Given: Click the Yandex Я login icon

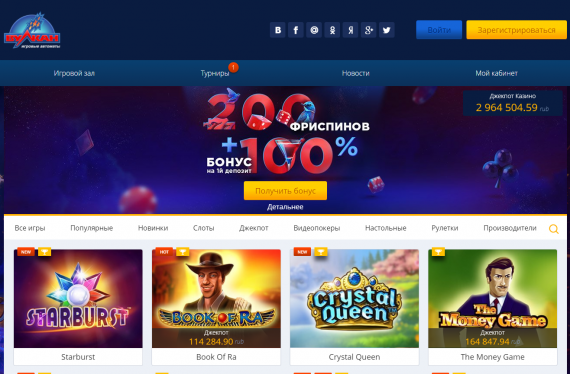Looking at the screenshot, I should [x=350, y=30].
